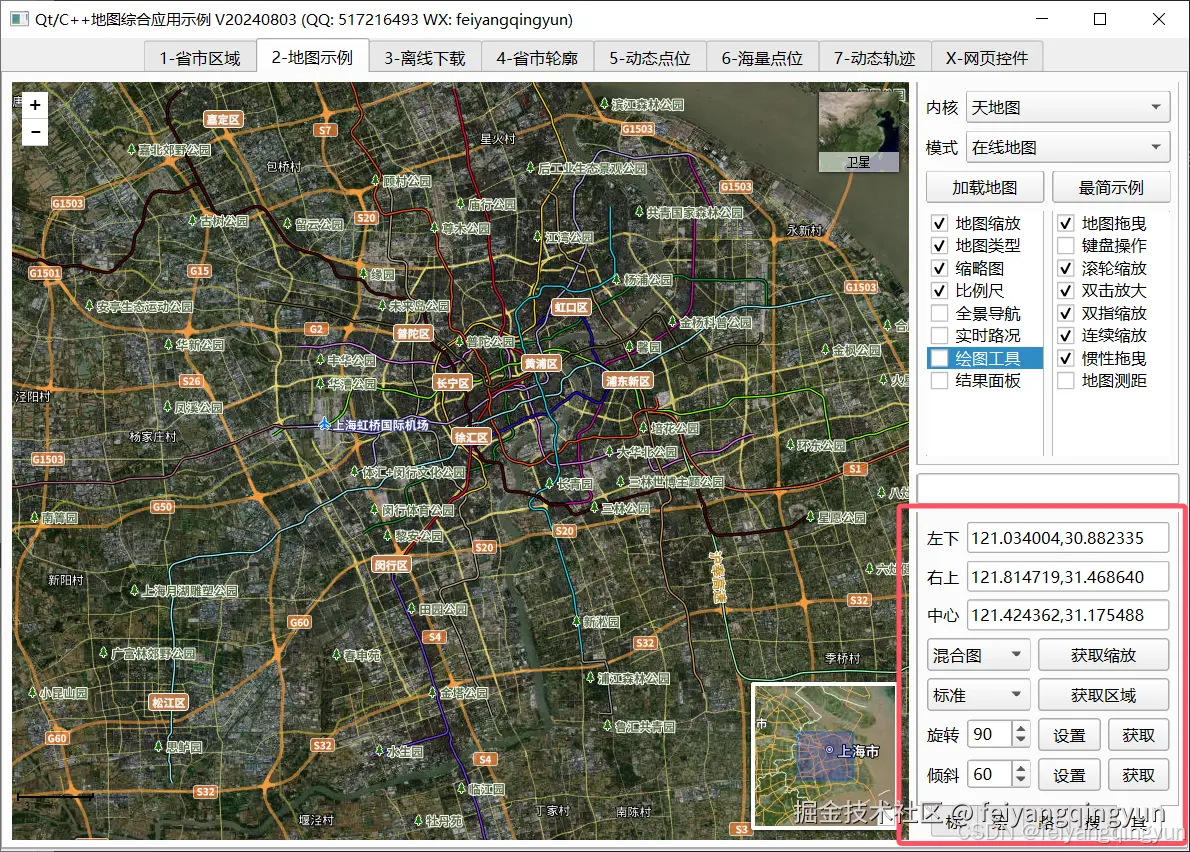Screen dimensions: 1190x852
Task: Open the 内核 dropdown showing 天地图
Action: (x=1069, y=108)
